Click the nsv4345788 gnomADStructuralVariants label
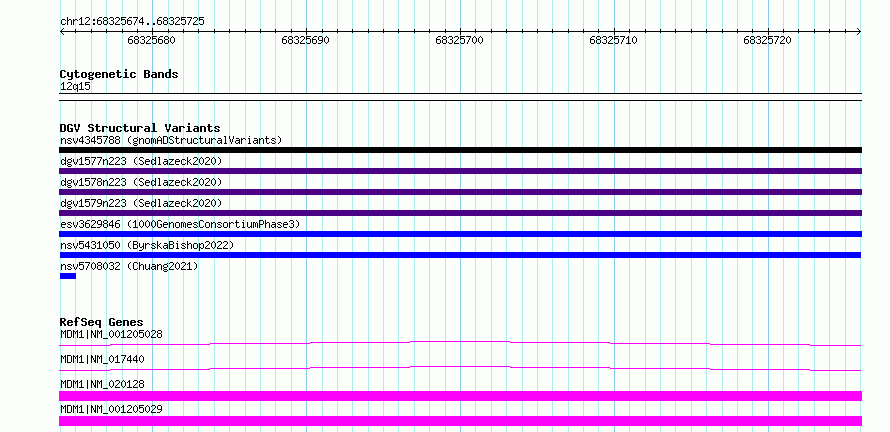The height and width of the screenshot is (432, 890). (x=171, y=140)
